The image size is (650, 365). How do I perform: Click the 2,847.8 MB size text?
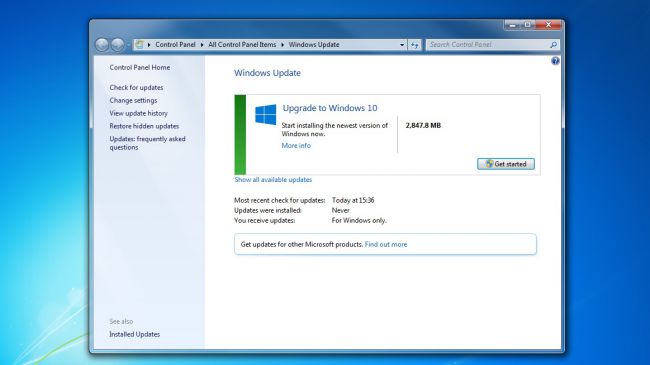point(423,125)
